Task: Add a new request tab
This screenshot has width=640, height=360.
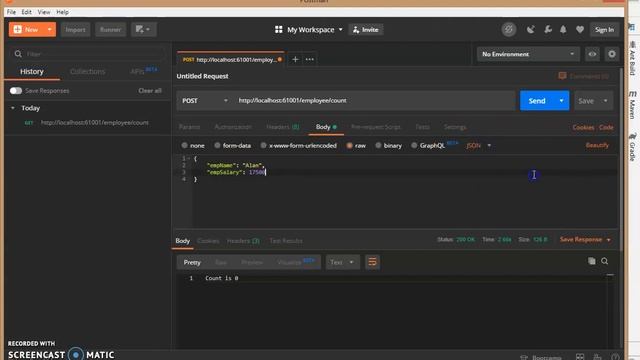Action: pyautogui.click(x=295, y=60)
